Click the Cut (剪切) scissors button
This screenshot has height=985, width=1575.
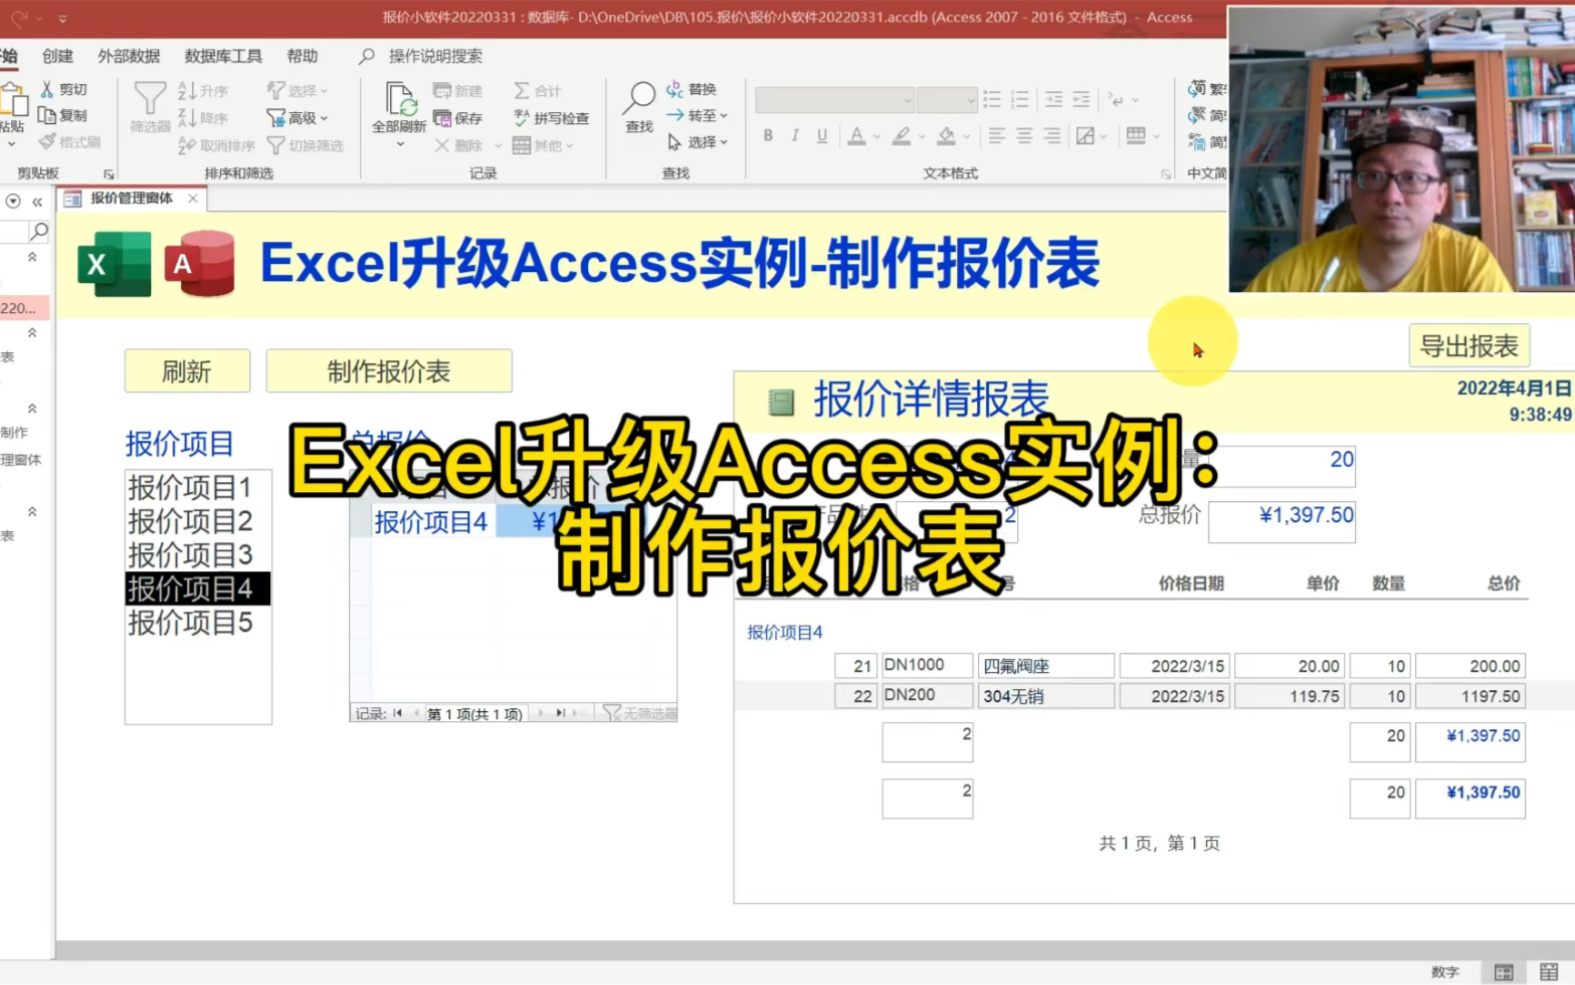[63, 89]
